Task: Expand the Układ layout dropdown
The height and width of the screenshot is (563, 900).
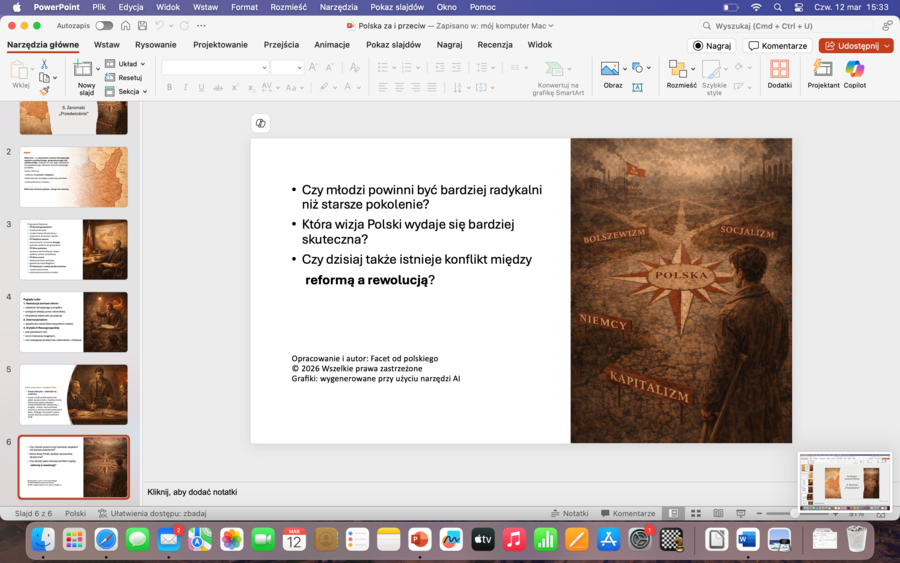Action: coord(131,64)
